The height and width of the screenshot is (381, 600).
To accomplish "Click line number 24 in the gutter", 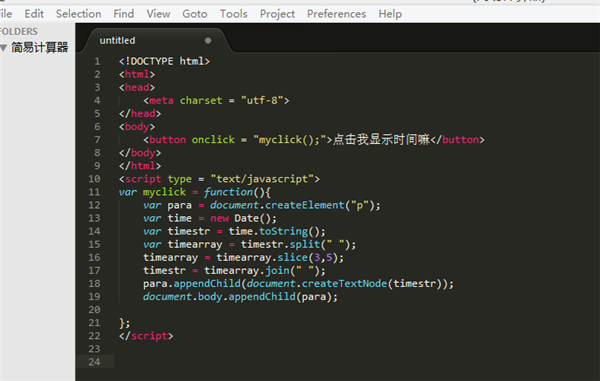I will [x=95, y=362].
